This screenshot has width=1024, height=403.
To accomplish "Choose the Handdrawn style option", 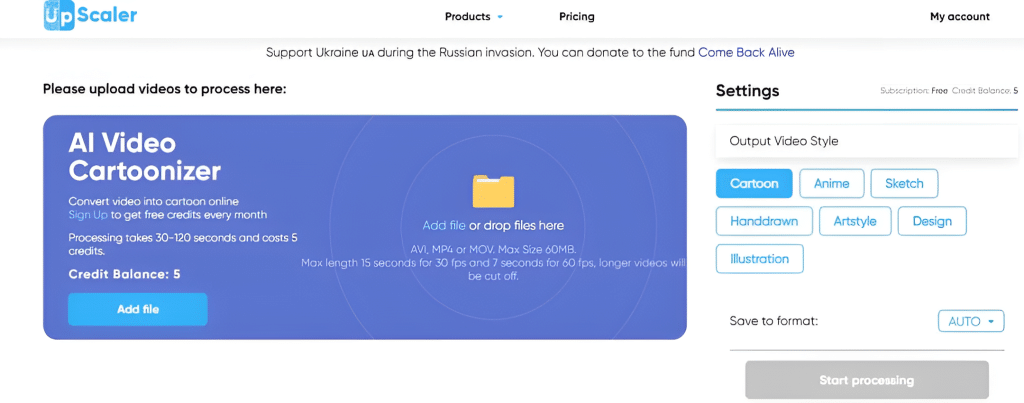I will click(x=762, y=221).
